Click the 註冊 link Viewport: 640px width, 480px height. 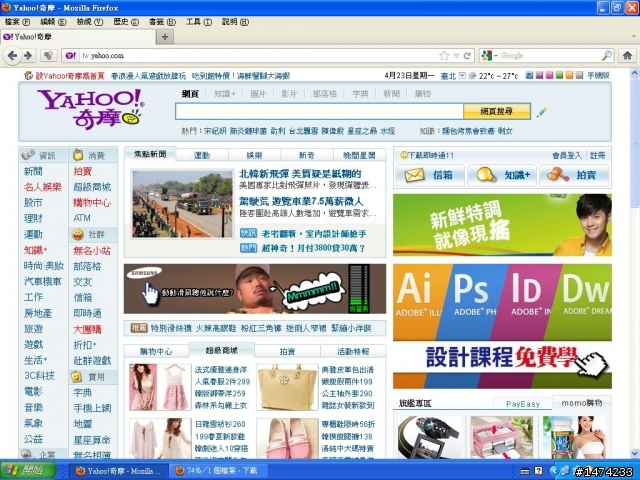point(598,156)
